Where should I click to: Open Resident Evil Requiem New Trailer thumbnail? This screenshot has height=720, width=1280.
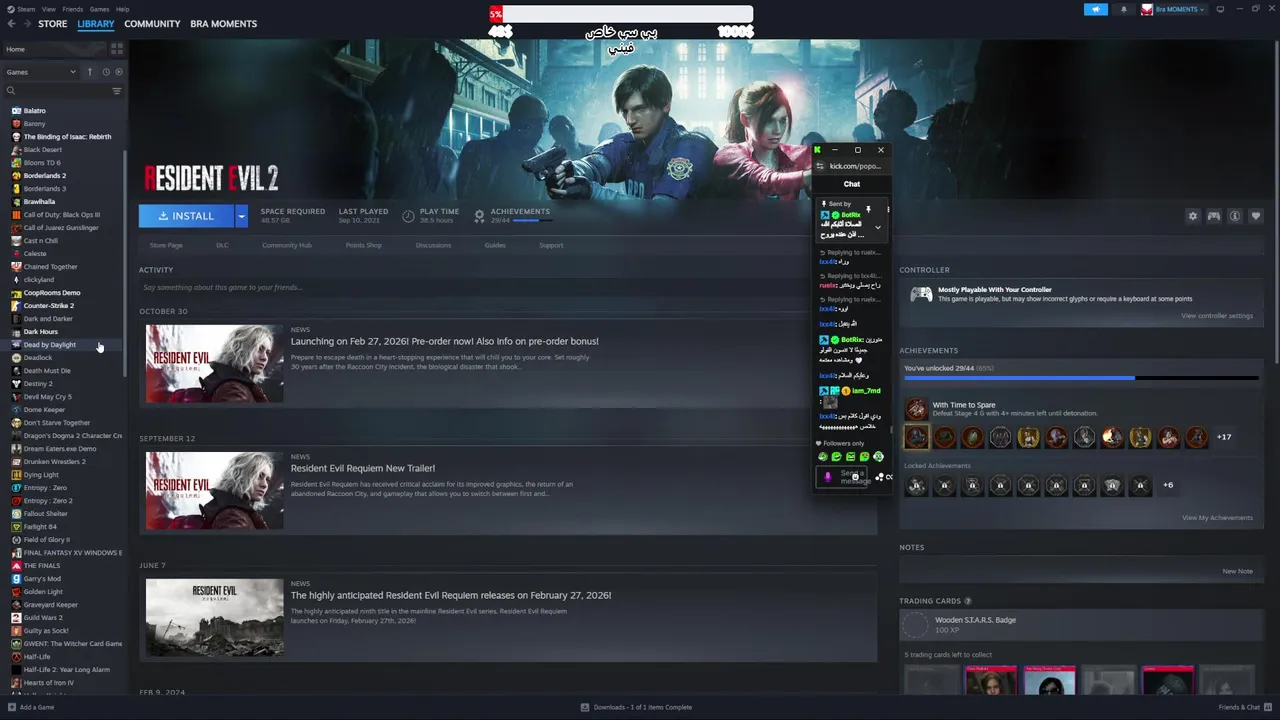[214, 490]
